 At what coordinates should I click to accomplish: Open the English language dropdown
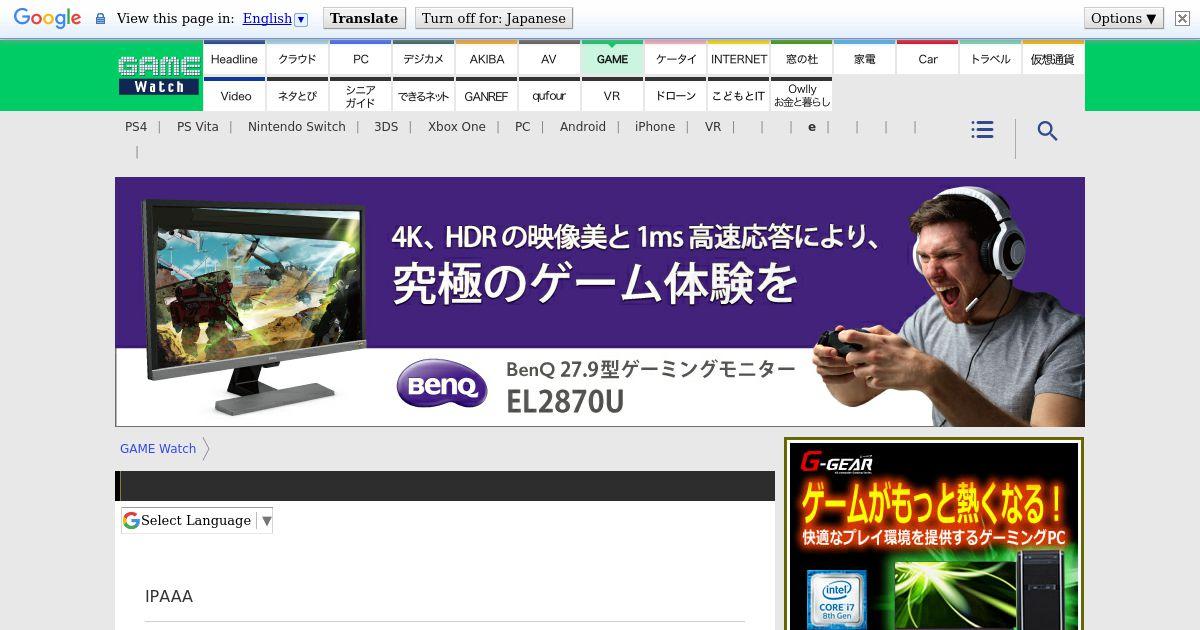point(275,18)
